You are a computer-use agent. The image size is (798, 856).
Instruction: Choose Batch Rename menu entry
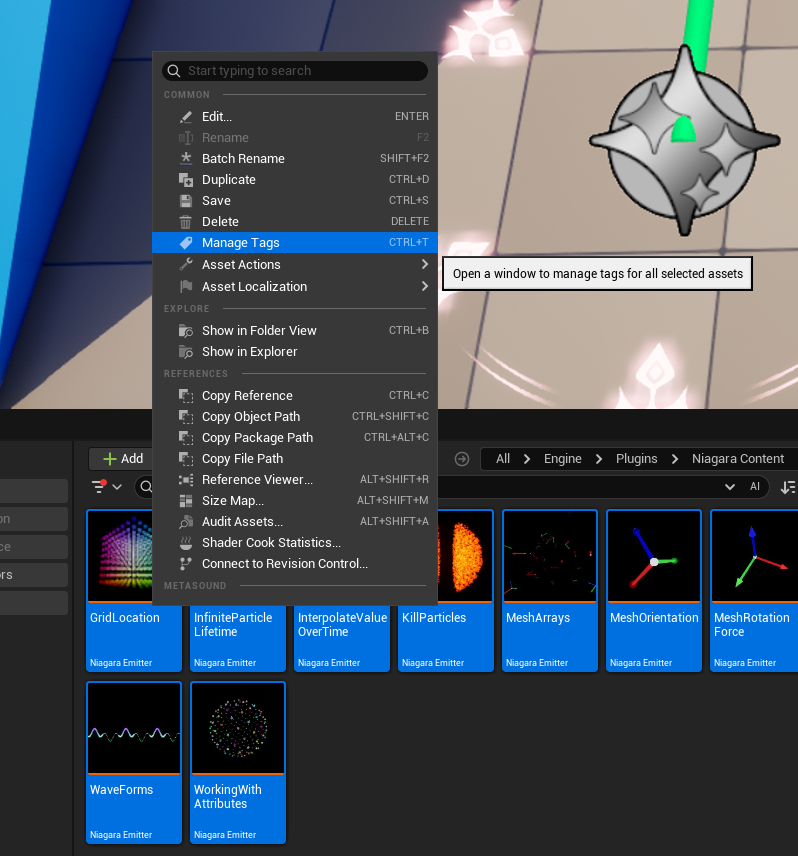coord(295,159)
